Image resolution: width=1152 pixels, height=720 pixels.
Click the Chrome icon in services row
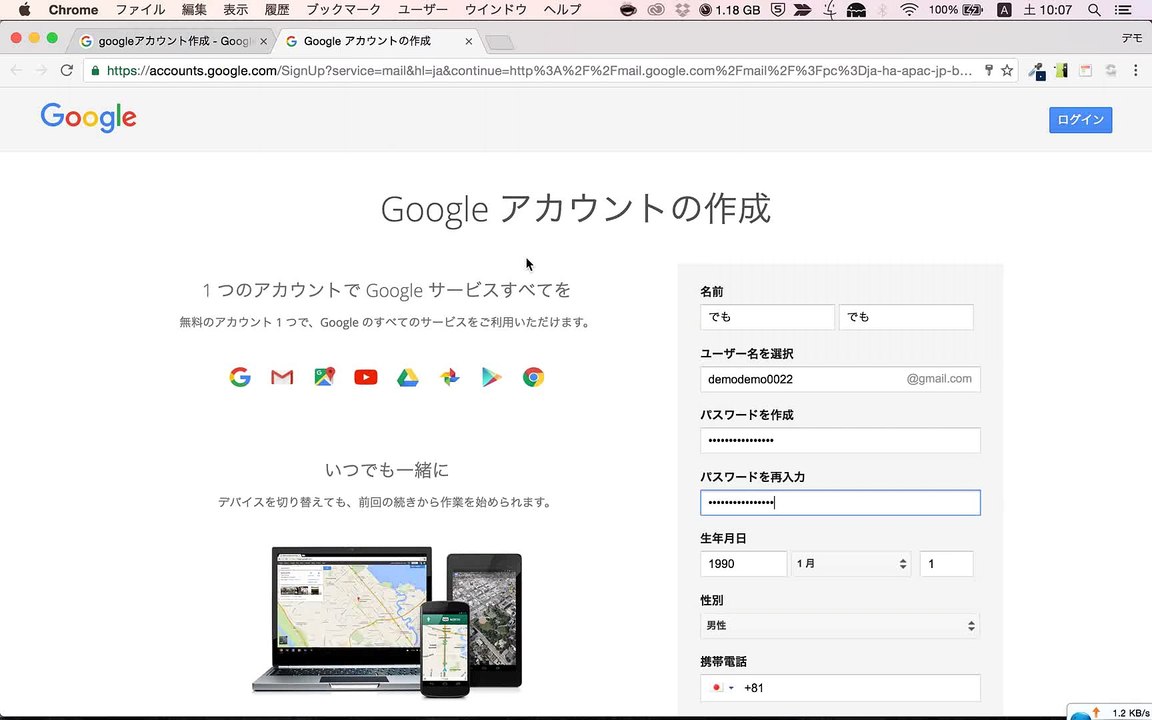(533, 377)
